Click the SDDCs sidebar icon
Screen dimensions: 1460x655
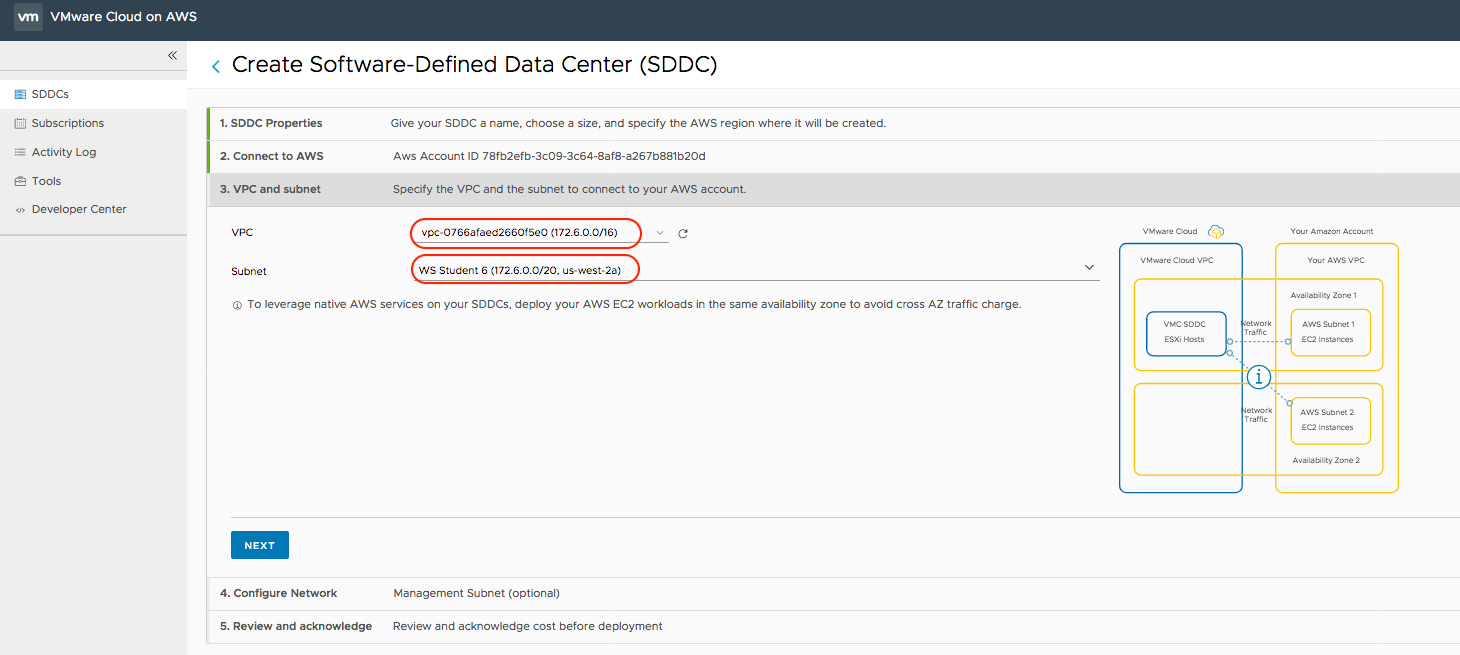click(x=20, y=94)
